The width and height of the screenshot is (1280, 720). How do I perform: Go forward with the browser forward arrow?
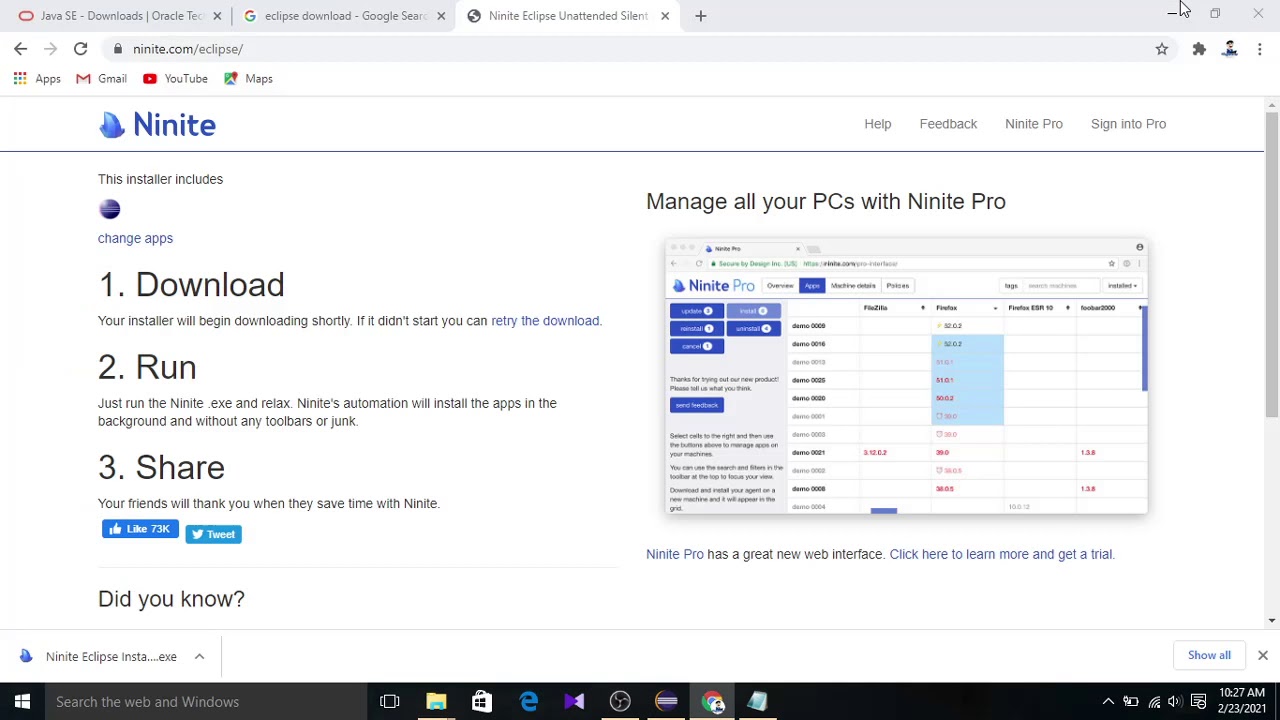pos(50,49)
